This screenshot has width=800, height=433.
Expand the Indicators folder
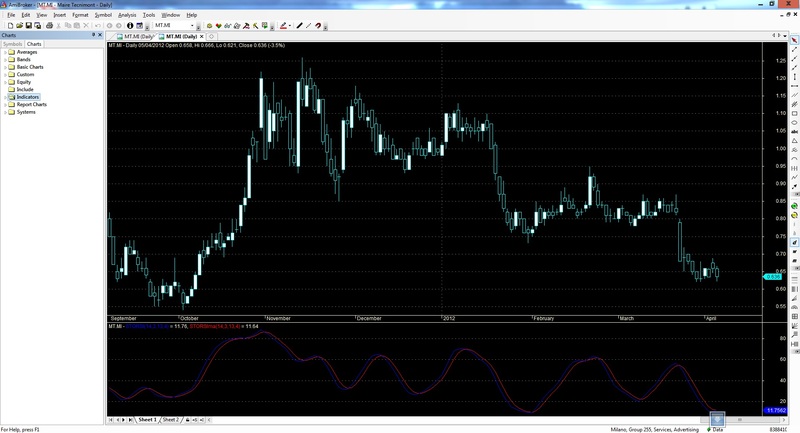6,97
